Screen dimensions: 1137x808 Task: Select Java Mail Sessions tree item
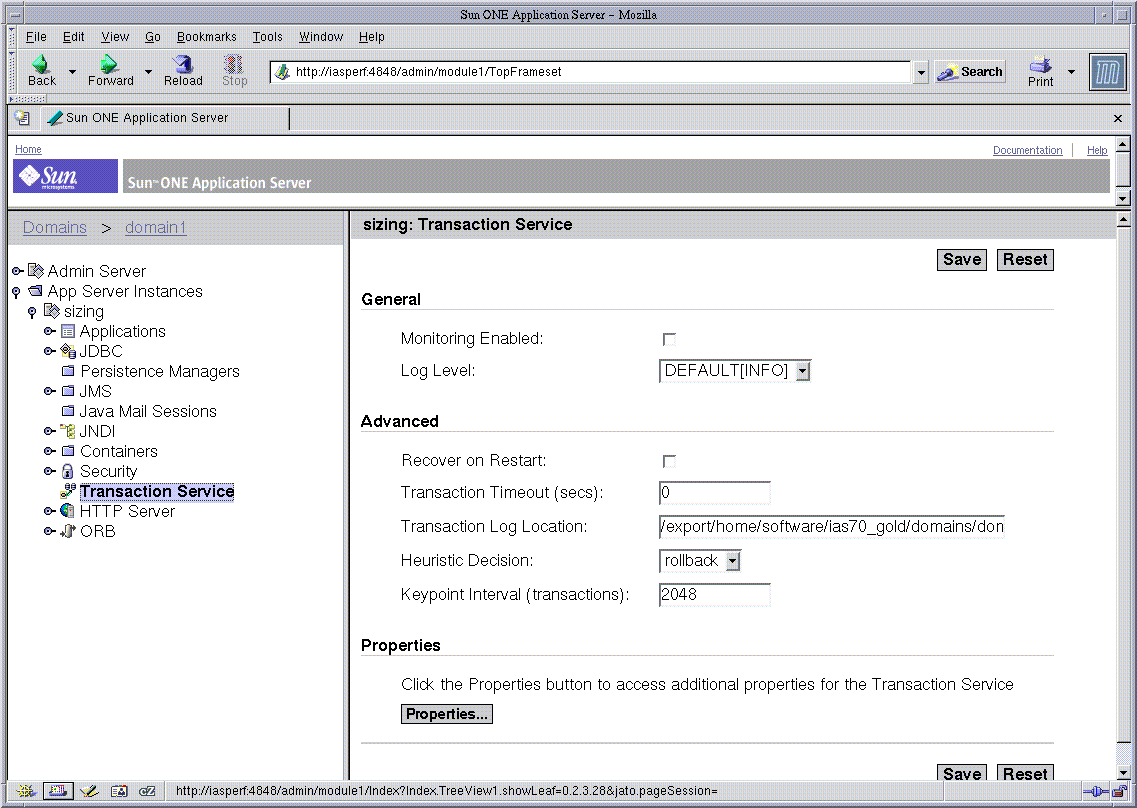coord(148,411)
